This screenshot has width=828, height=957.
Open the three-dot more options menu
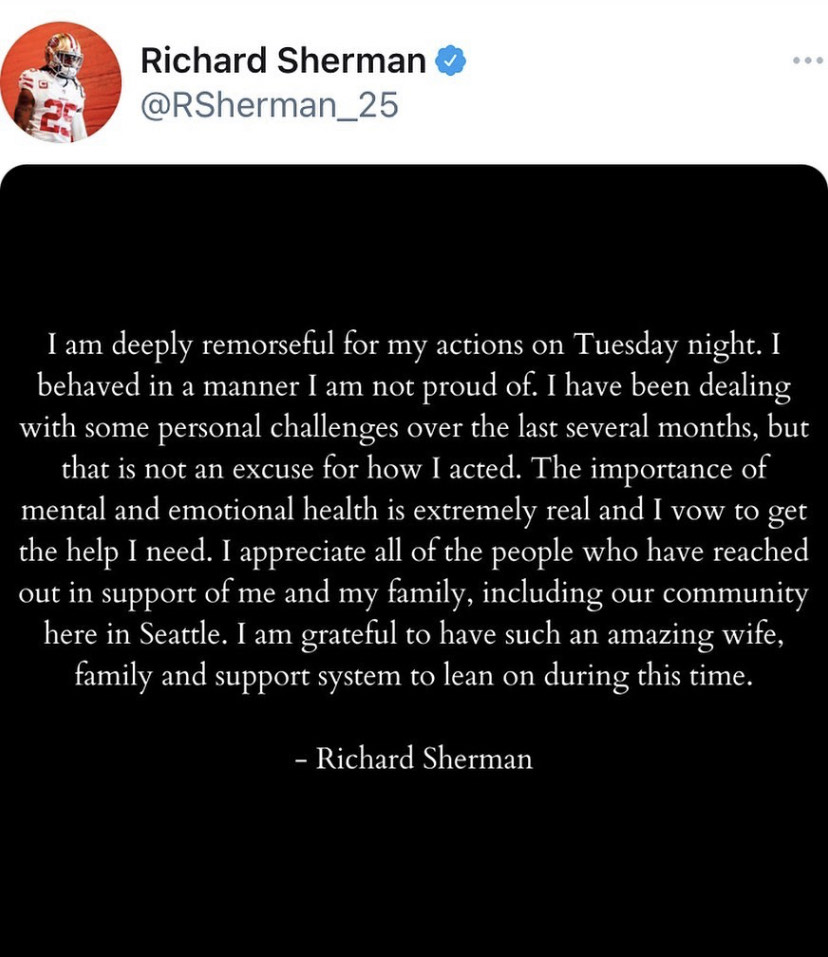coord(806,61)
